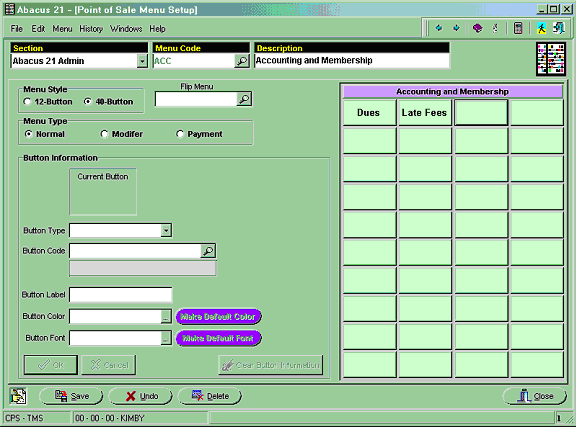Select the 12-Button menu style
This screenshot has height=427, width=576.
(47, 102)
